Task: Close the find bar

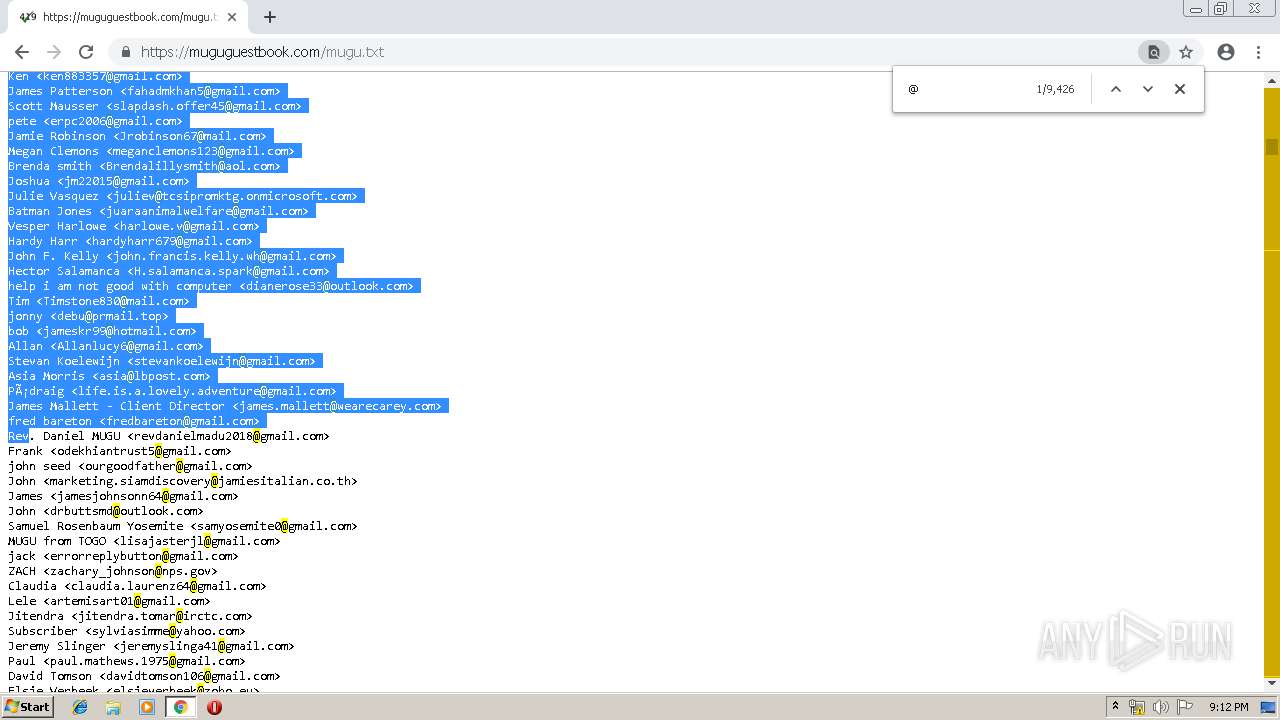Action: pos(1180,89)
